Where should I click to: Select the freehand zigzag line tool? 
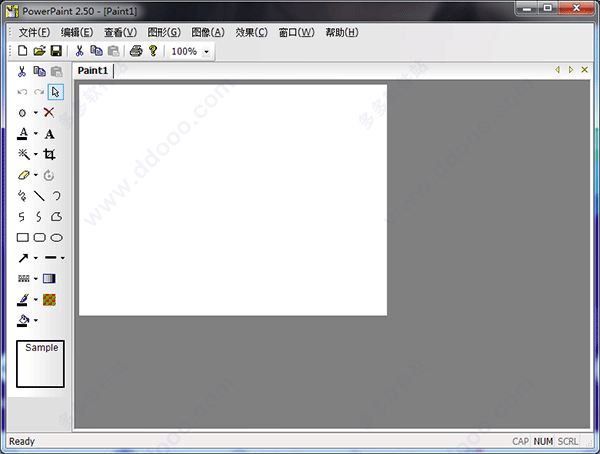22,196
